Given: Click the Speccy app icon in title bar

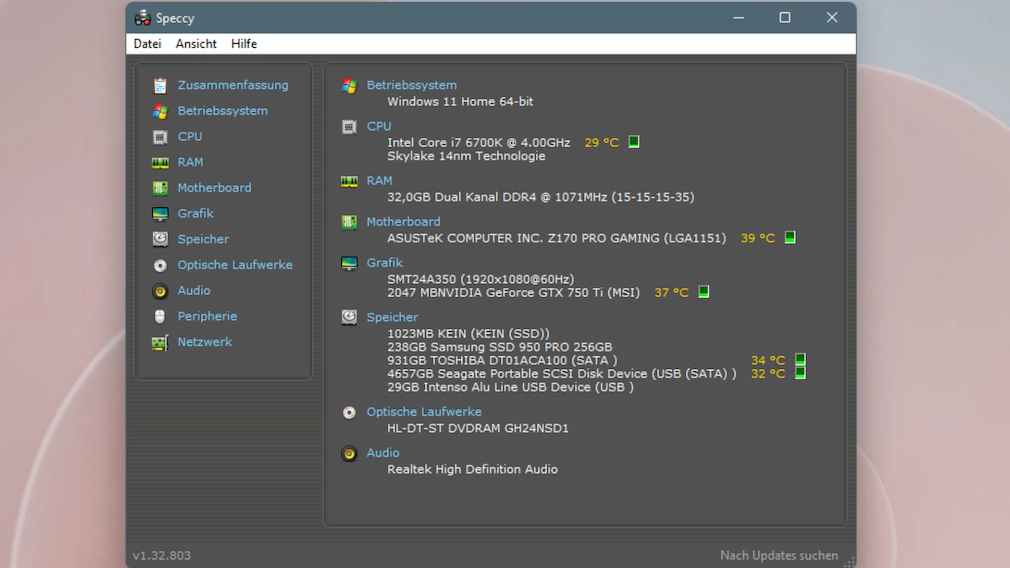Looking at the screenshot, I should tap(143, 18).
